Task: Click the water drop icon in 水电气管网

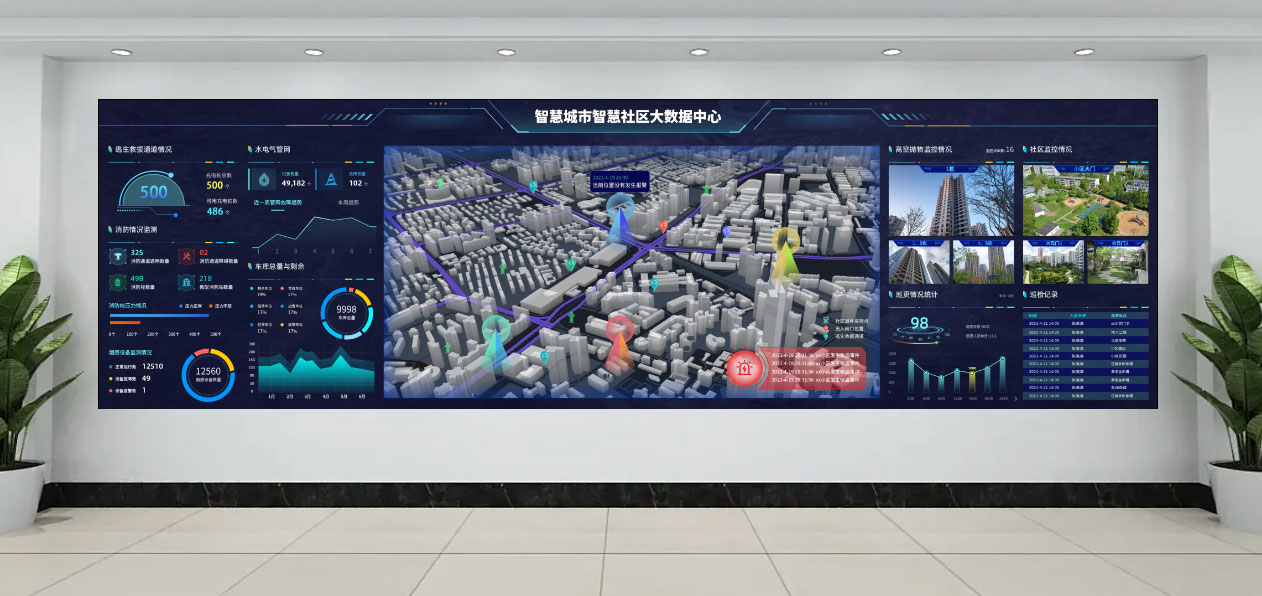Action: [x=264, y=179]
